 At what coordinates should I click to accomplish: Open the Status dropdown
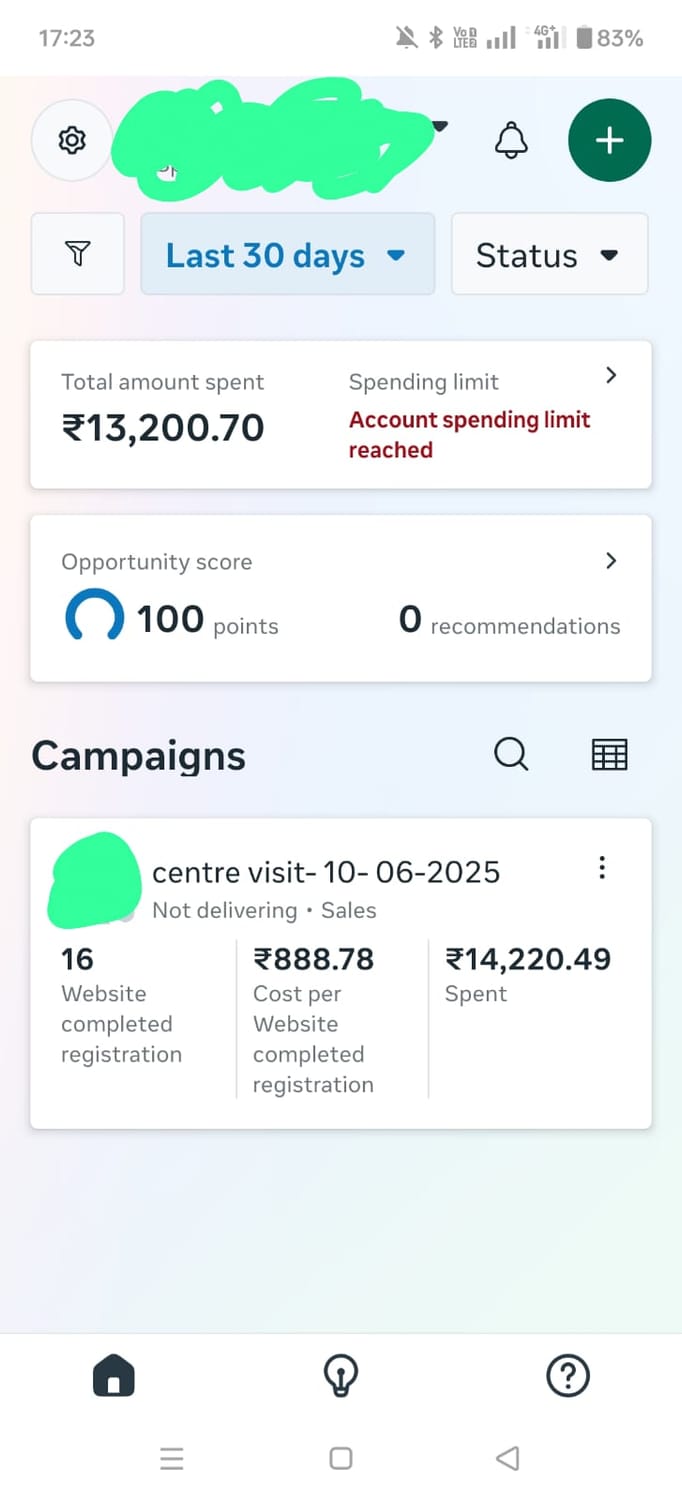549,255
